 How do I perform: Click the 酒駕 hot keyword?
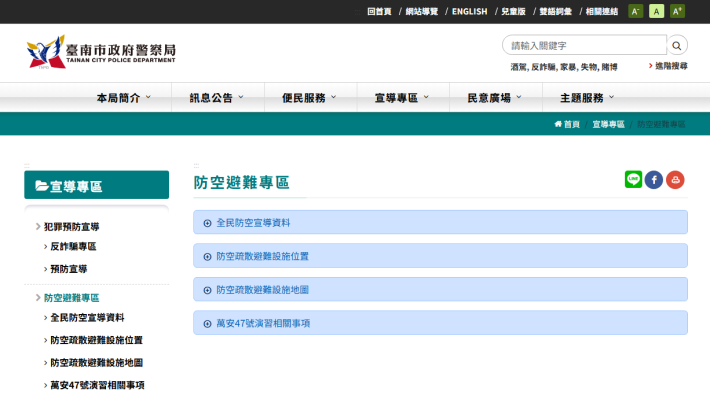[518, 67]
